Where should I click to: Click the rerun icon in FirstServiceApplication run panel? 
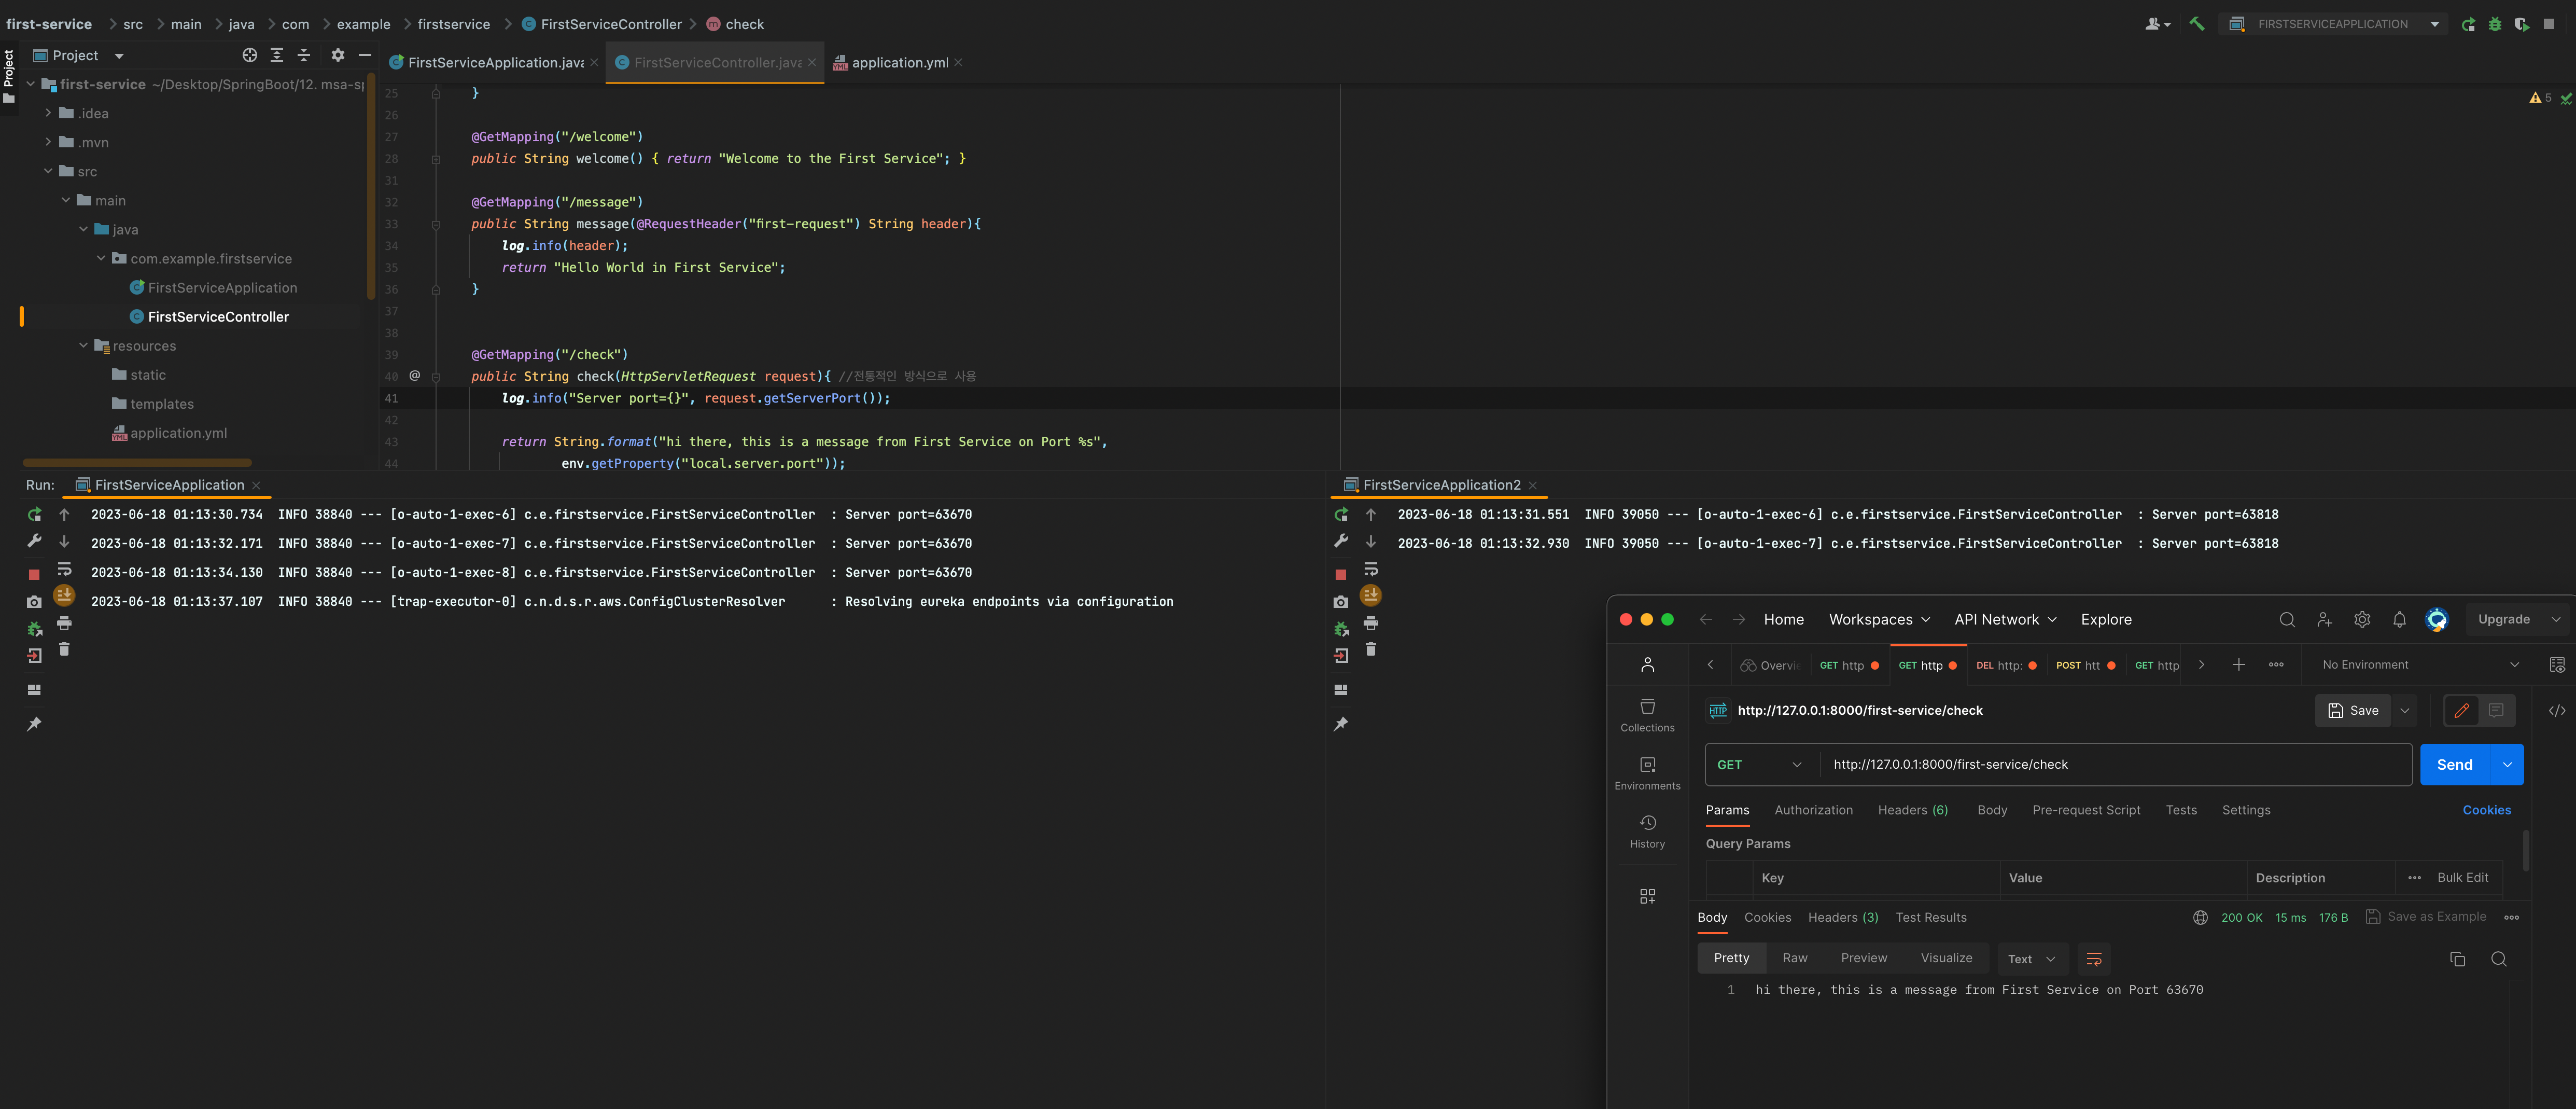(34, 514)
